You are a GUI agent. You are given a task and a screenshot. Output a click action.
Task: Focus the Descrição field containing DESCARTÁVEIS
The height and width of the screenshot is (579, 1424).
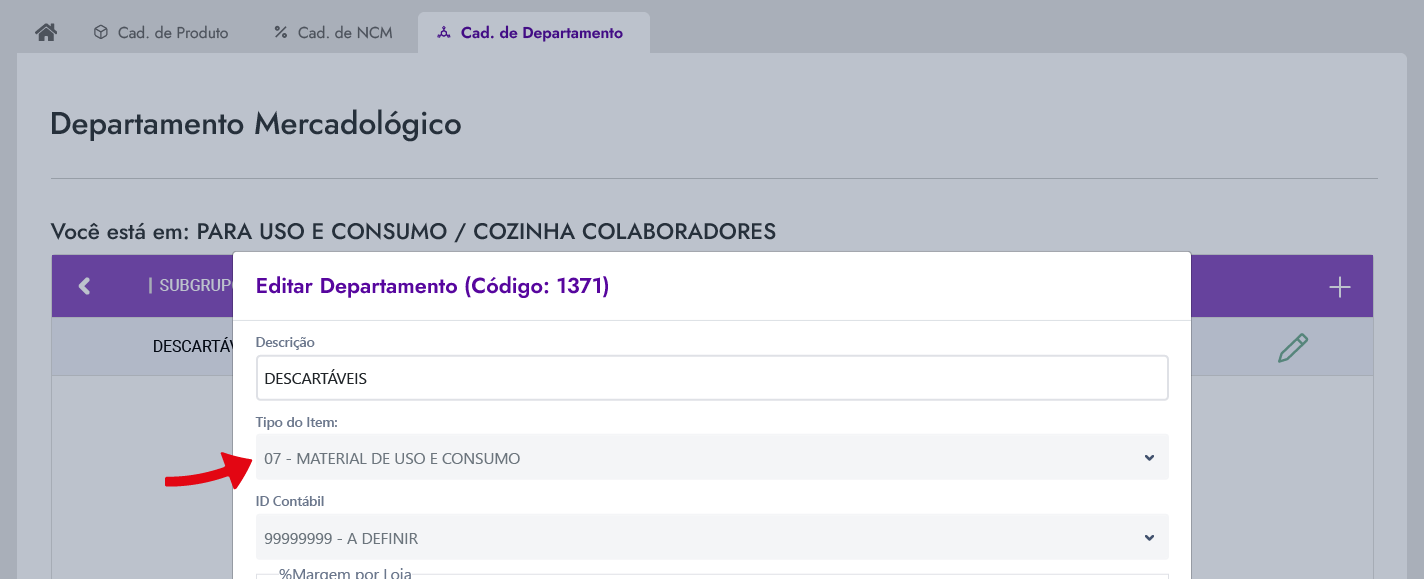coord(712,378)
